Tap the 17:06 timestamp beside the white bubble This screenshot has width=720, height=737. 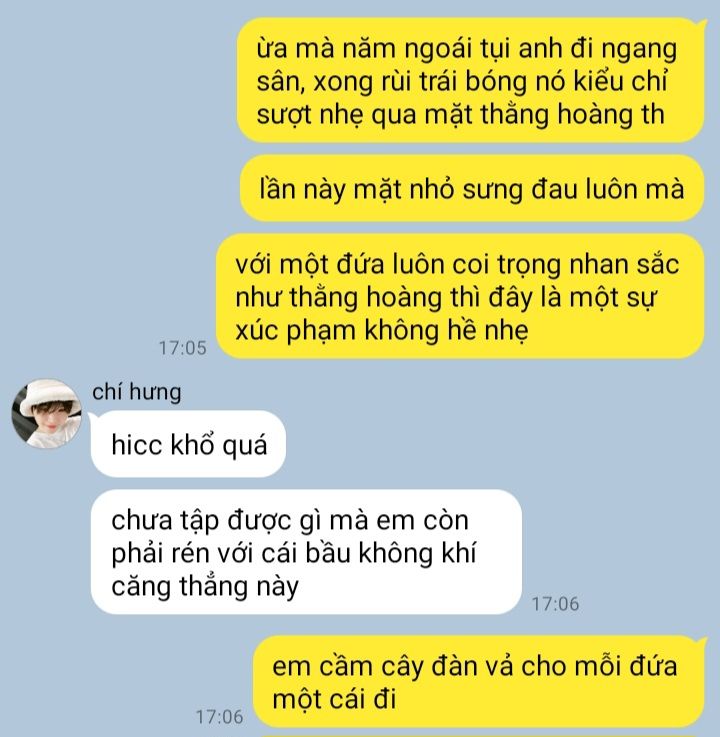(555, 604)
